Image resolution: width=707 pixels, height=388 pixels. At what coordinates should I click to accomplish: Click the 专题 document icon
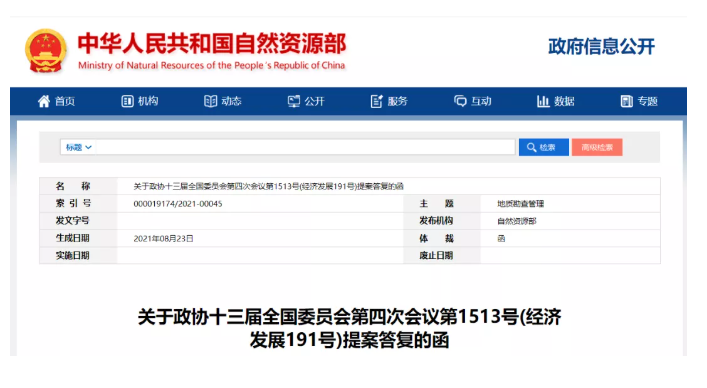click(x=626, y=101)
